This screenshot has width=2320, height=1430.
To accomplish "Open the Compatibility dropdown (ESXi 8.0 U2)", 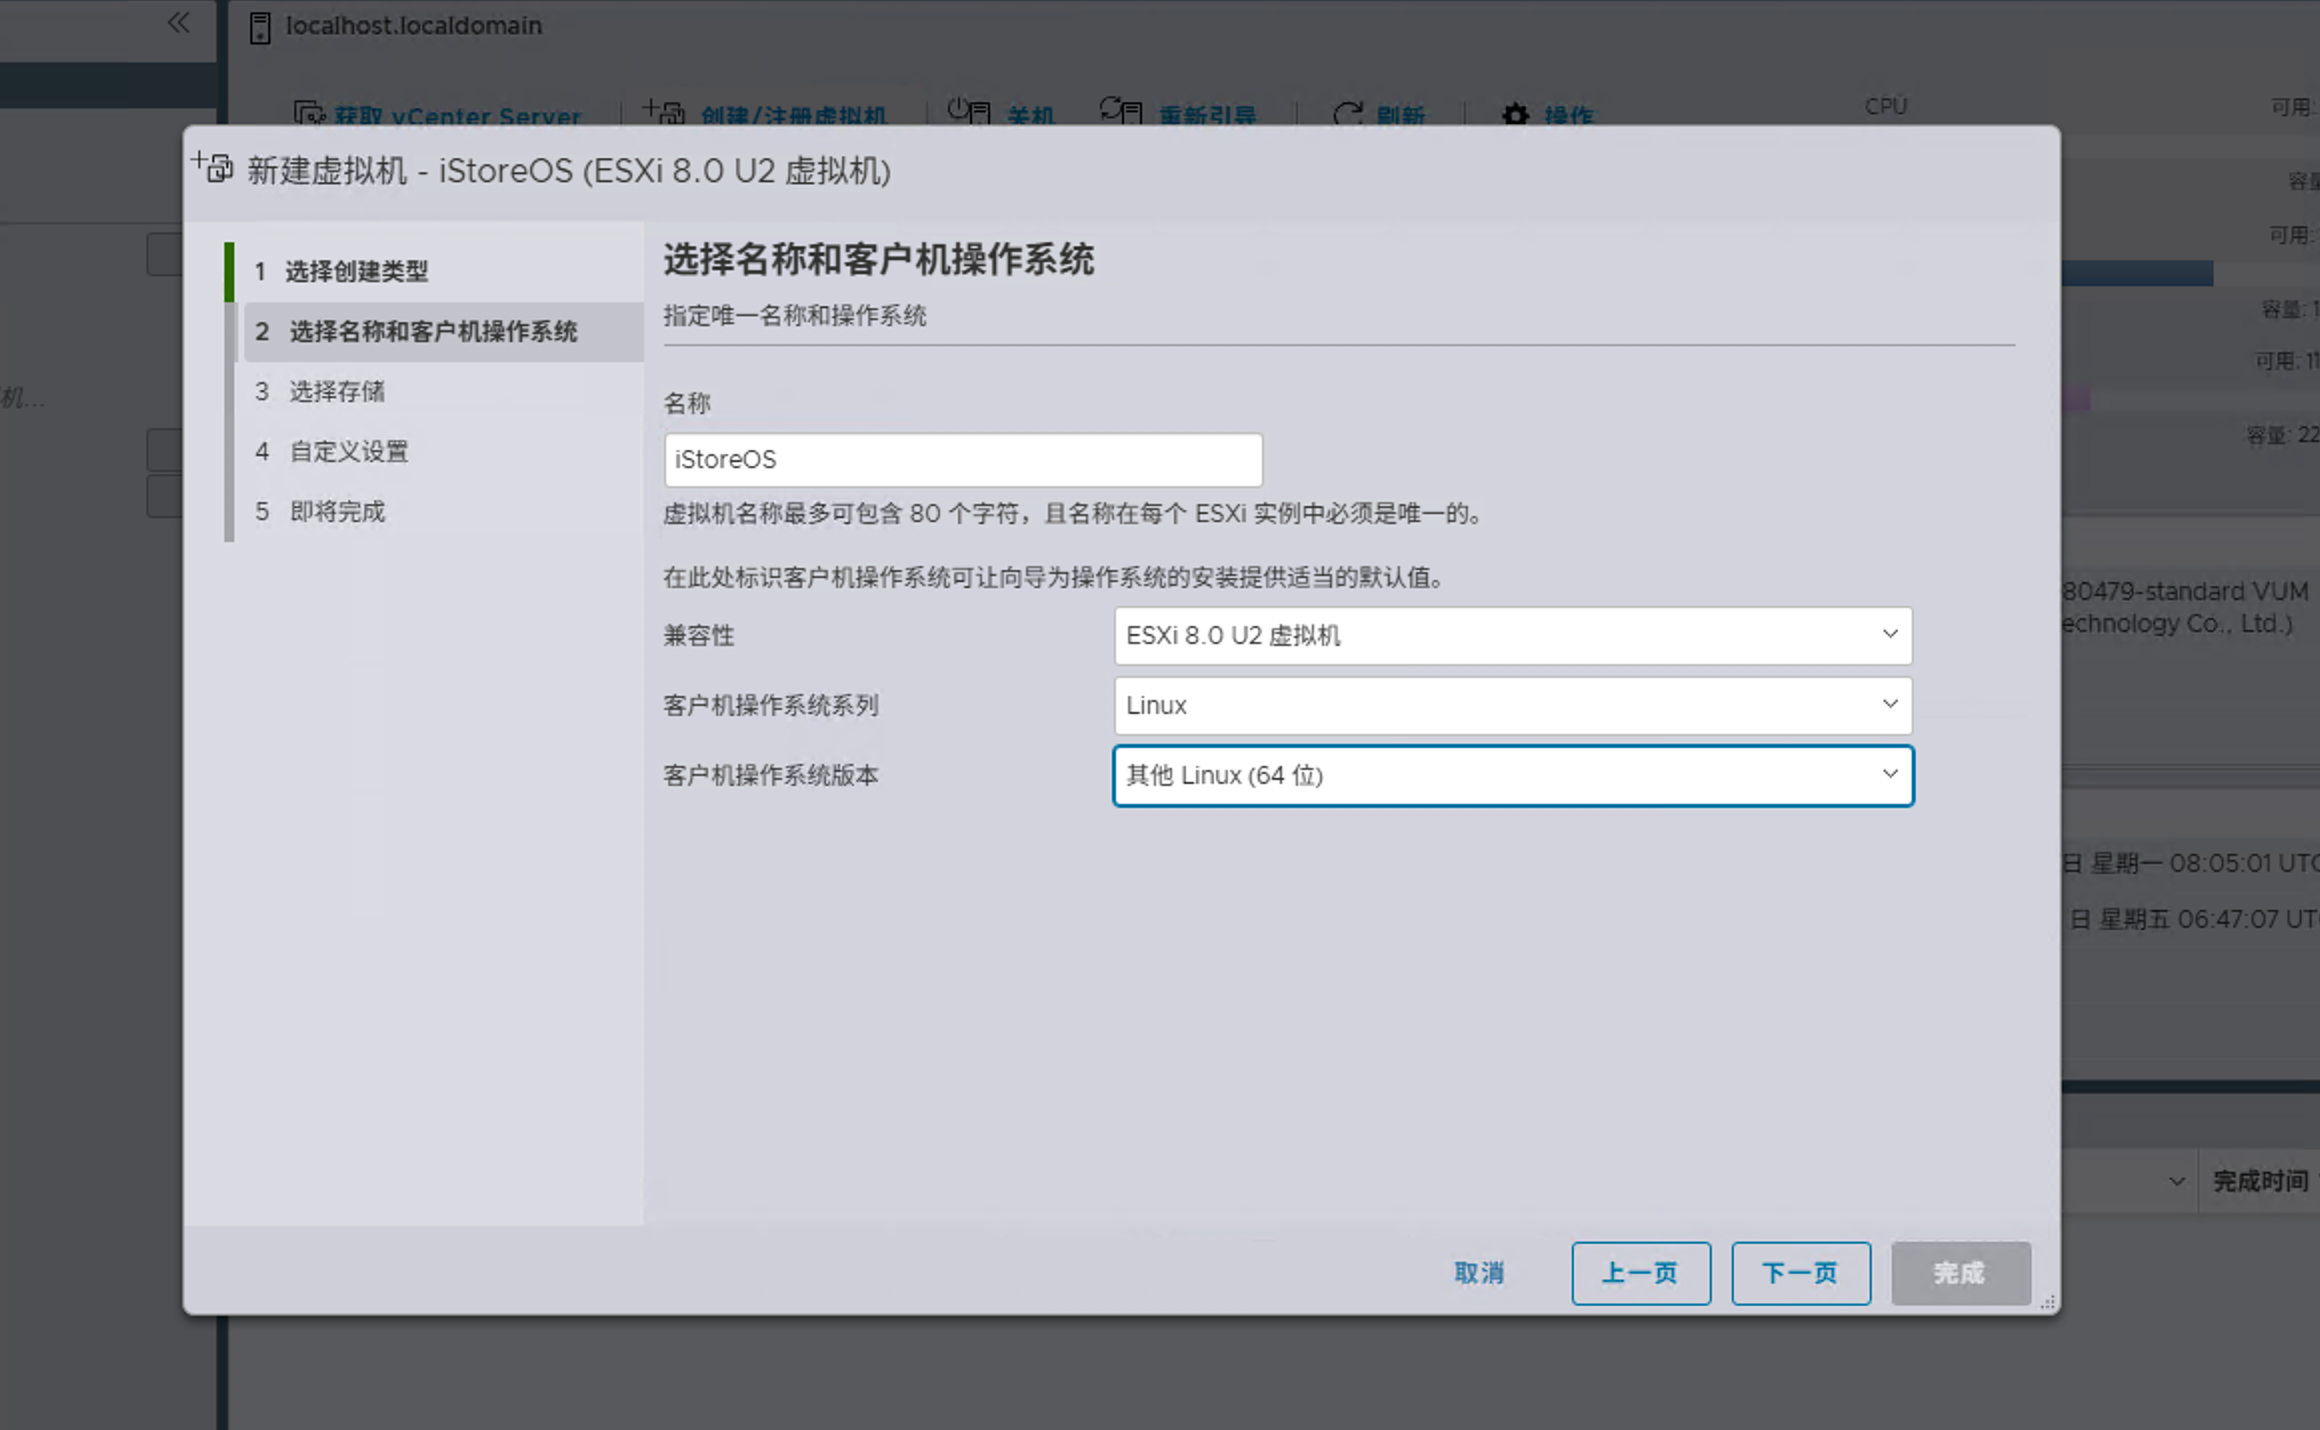I will pyautogui.click(x=1512, y=636).
